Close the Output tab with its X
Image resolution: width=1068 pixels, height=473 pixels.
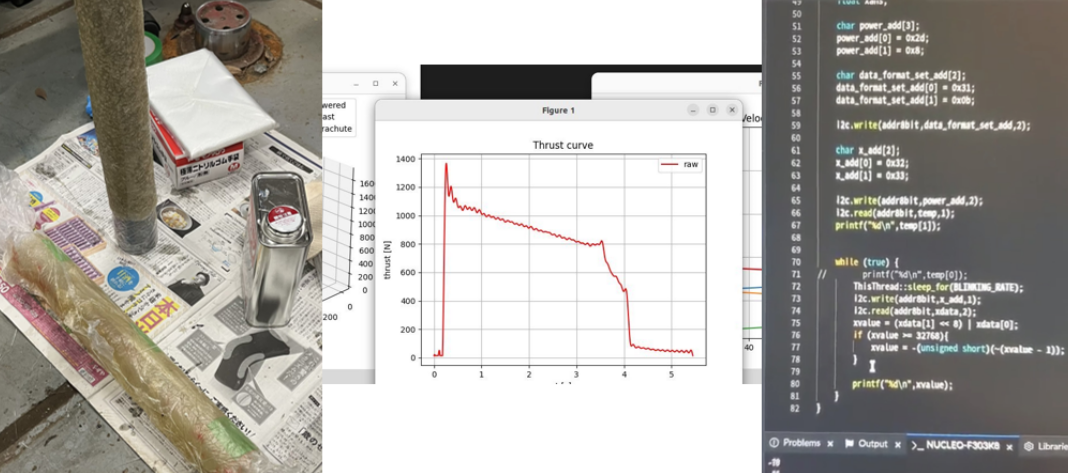pos(897,444)
